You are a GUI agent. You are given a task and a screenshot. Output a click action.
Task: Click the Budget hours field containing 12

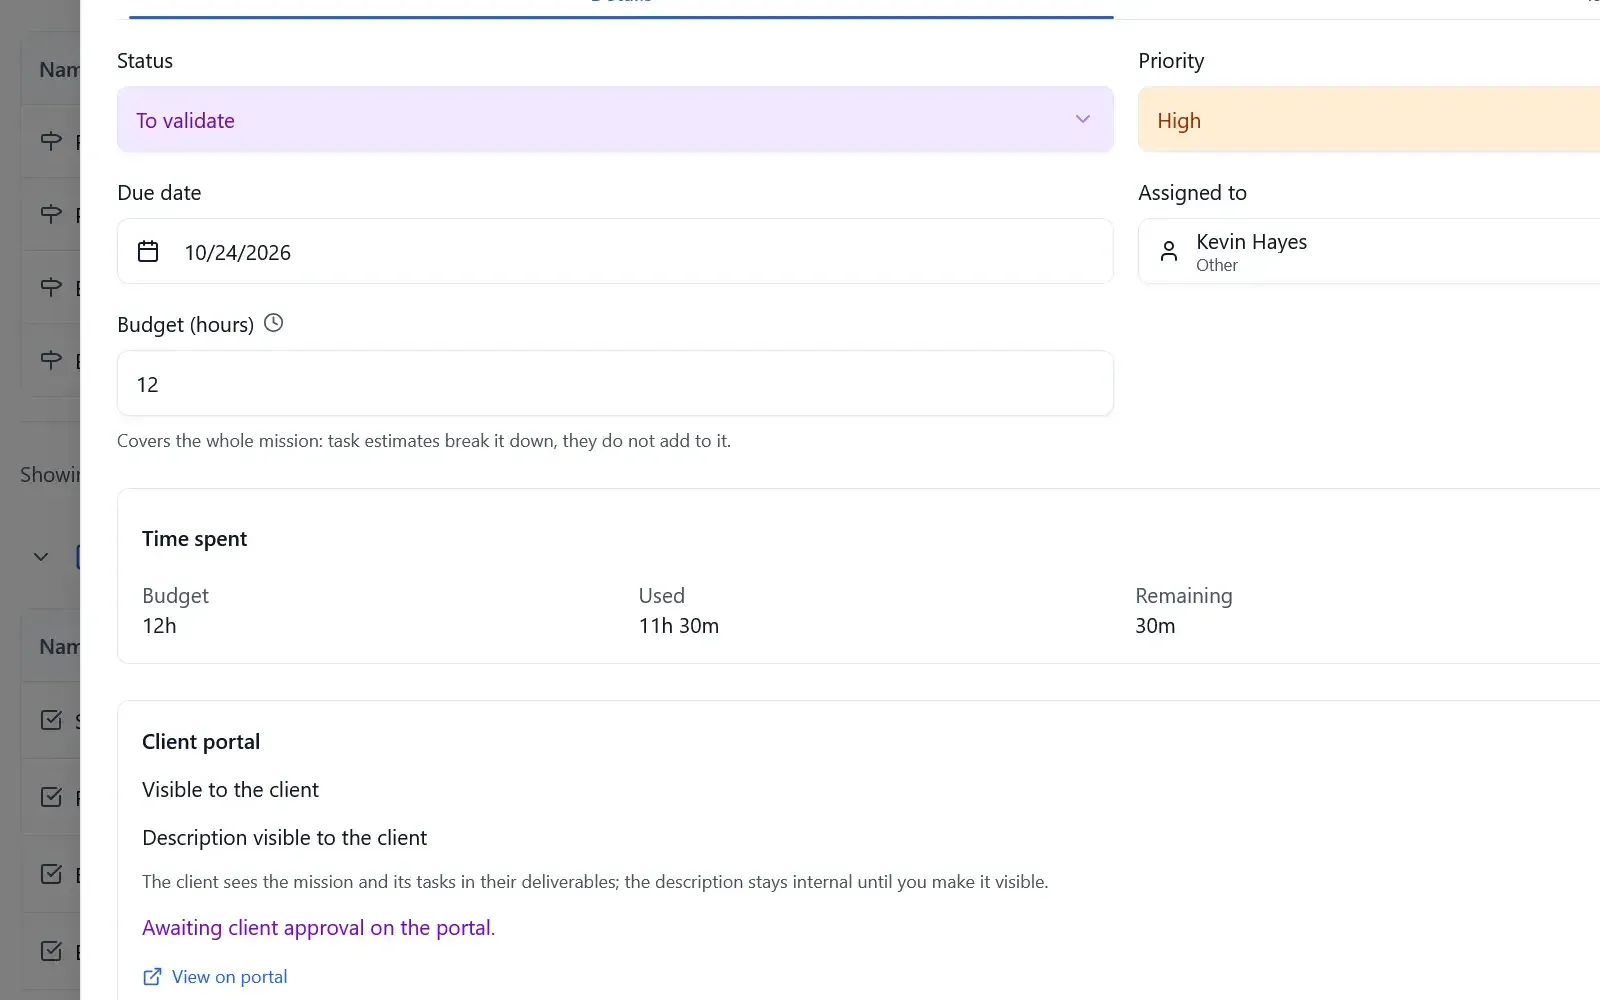pos(615,383)
